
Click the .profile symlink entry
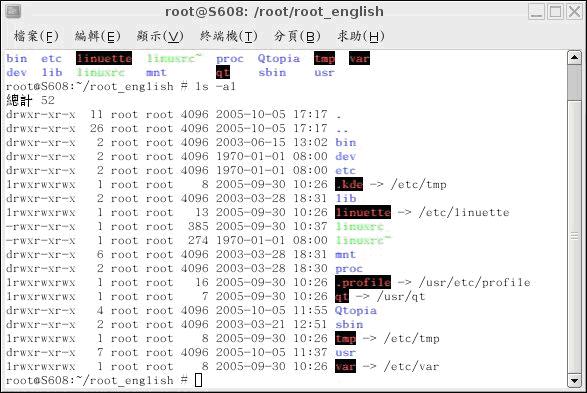tap(363, 282)
